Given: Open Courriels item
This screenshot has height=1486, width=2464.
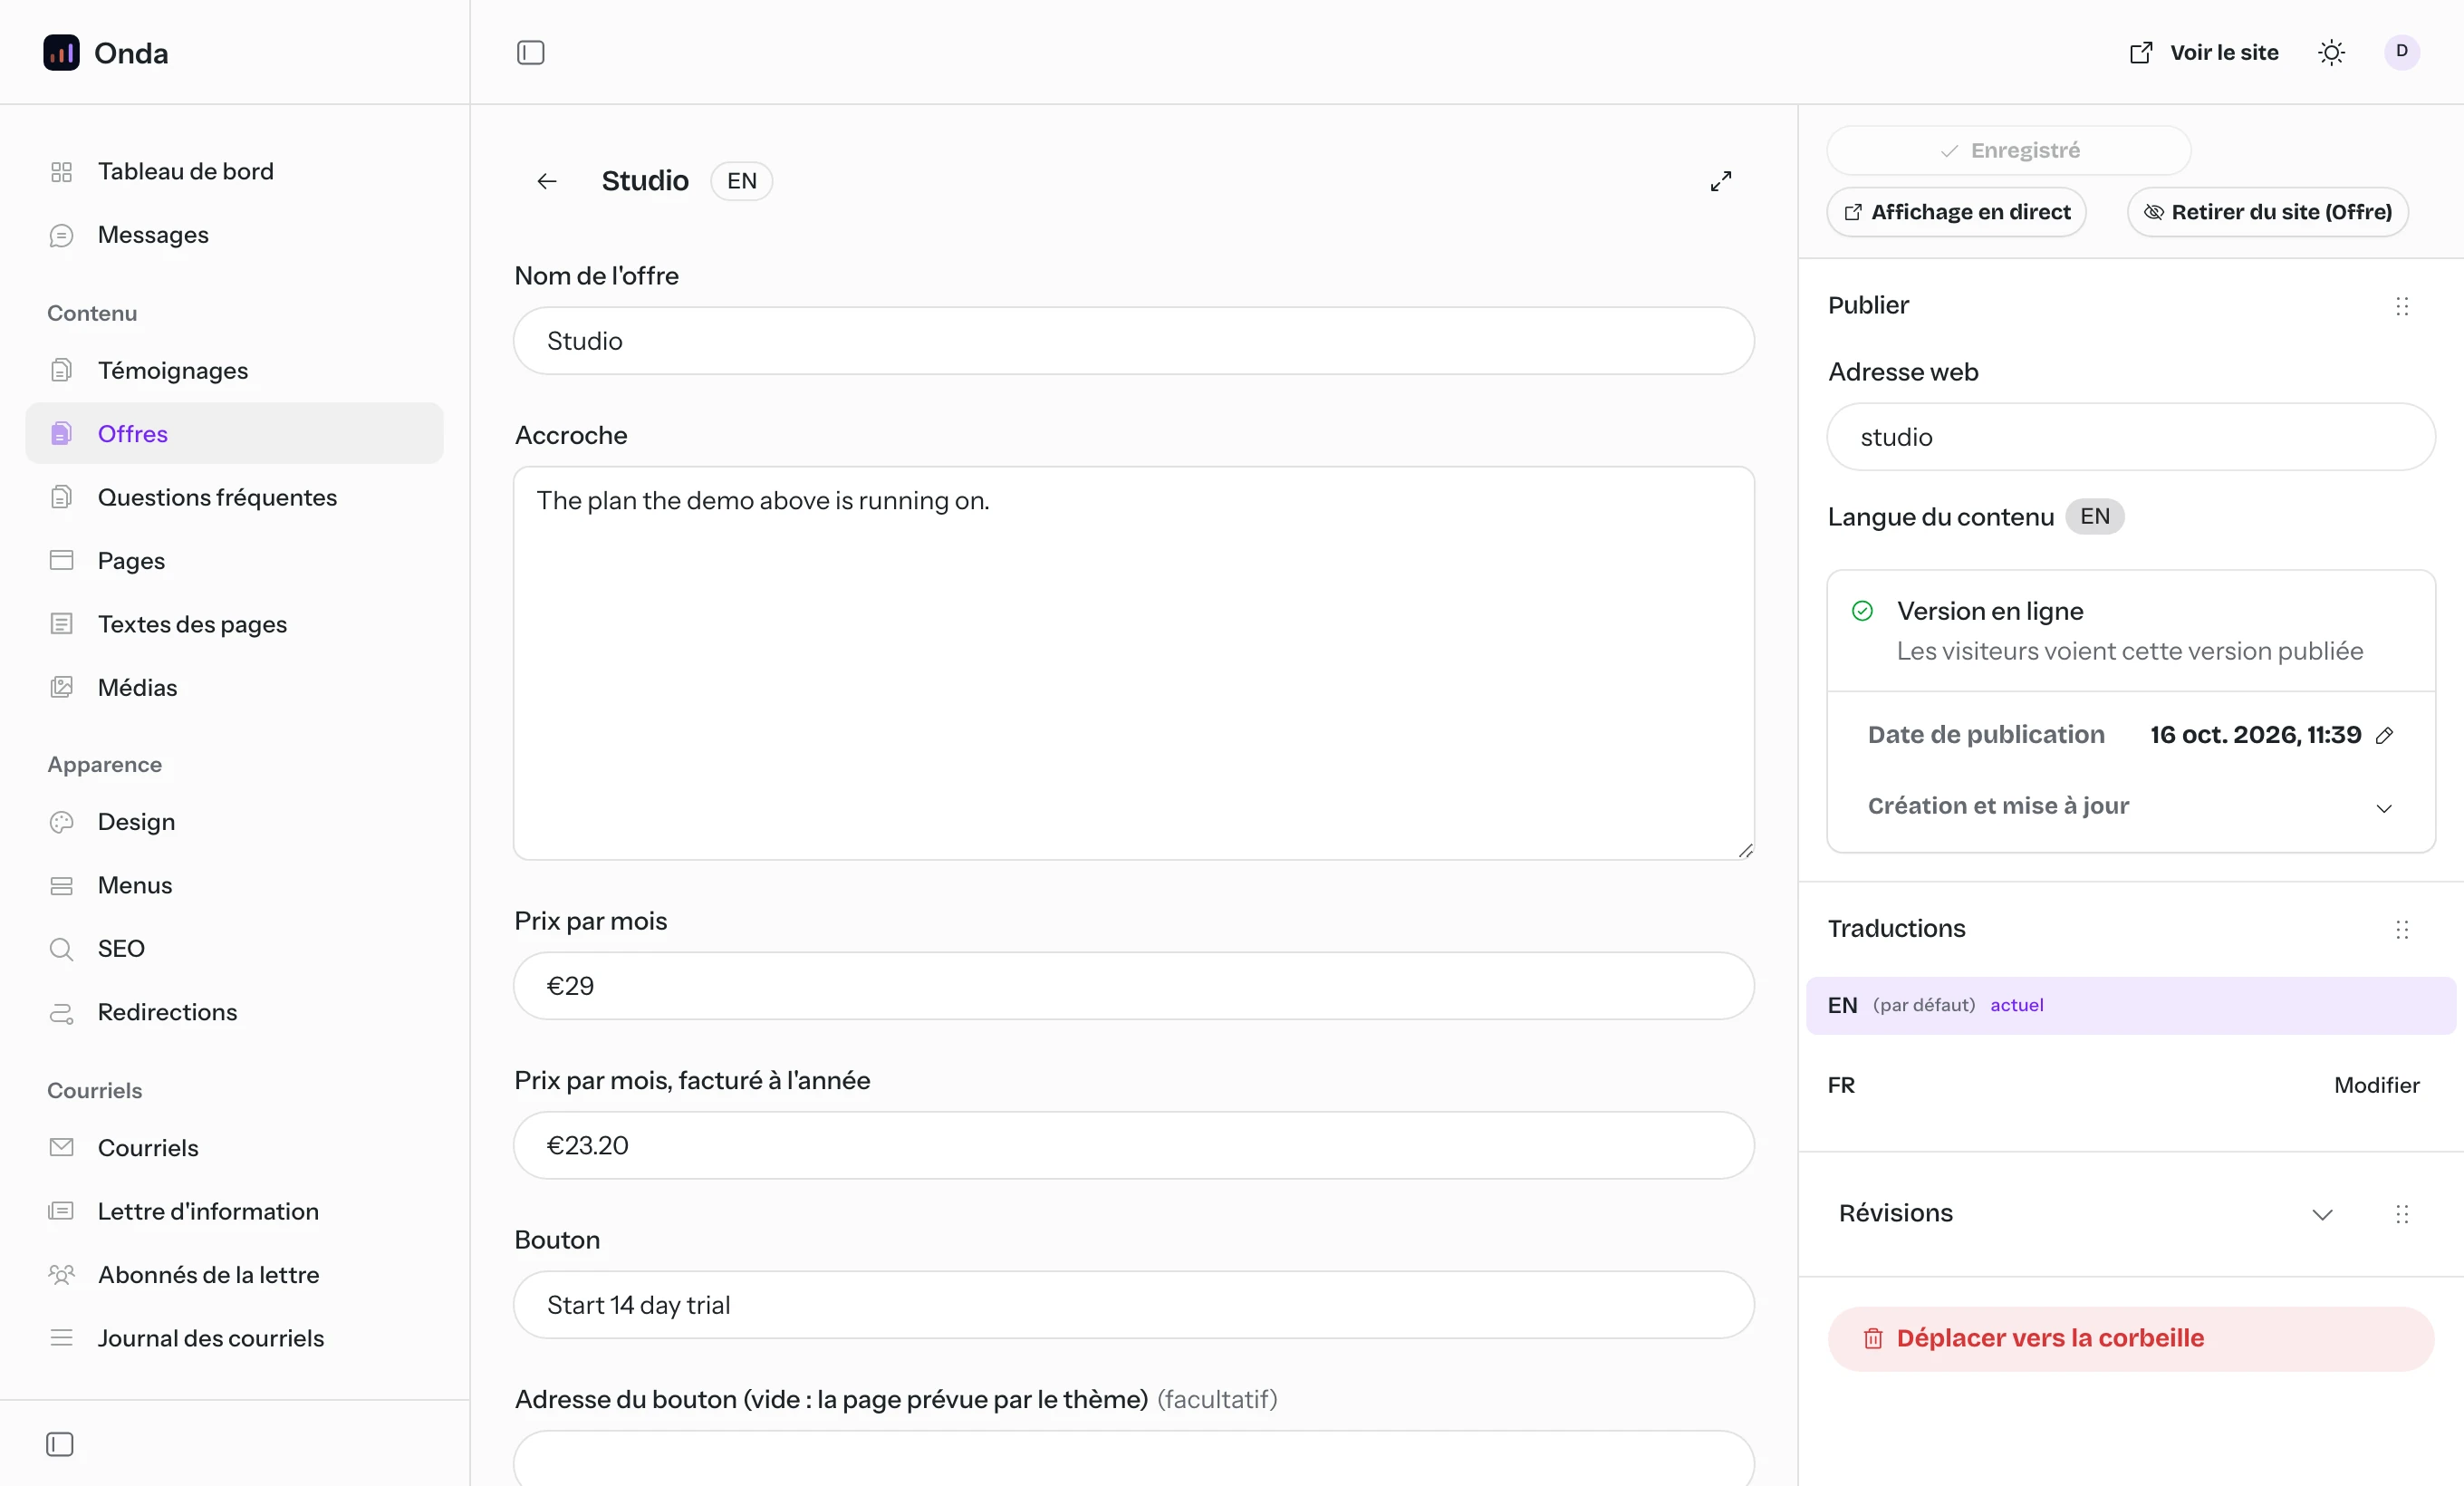Looking at the screenshot, I should pyautogui.click(x=234, y=1147).
